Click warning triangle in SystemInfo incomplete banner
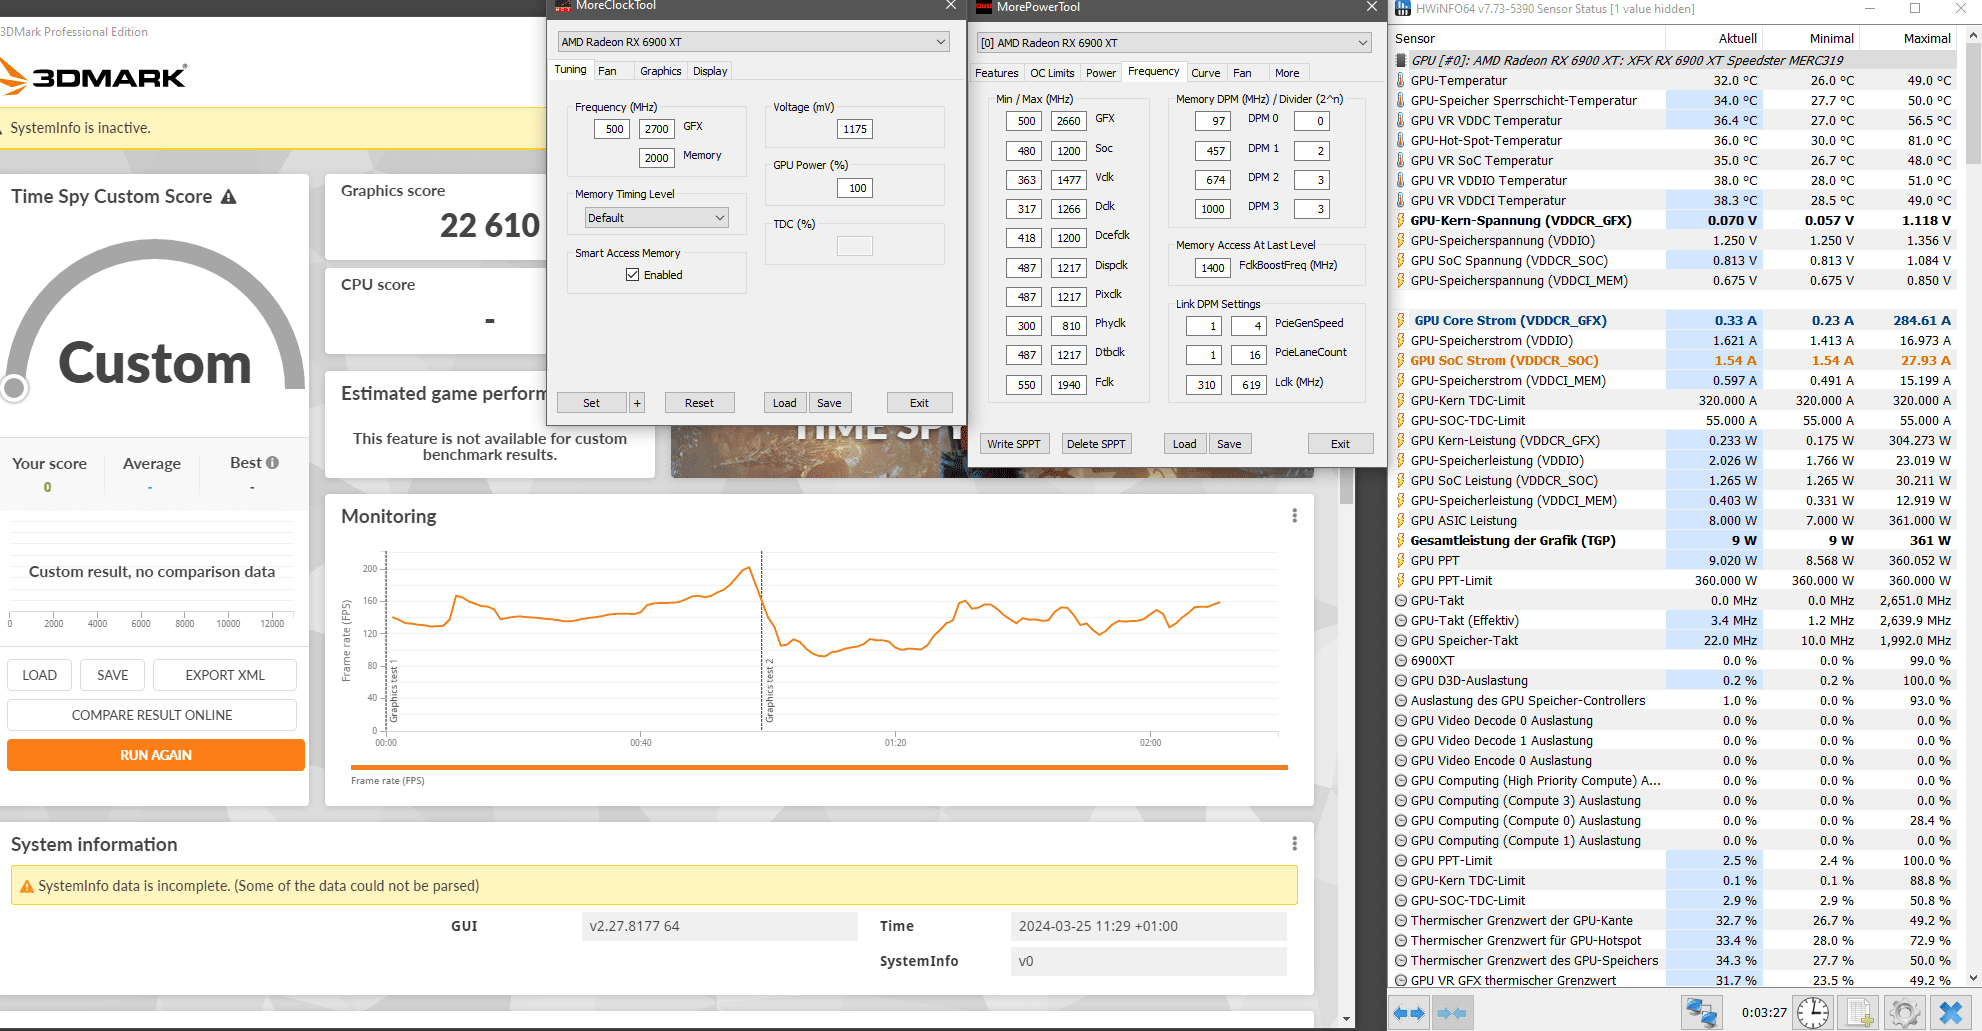This screenshot has width=1982, height=1031. coord(27,886)
